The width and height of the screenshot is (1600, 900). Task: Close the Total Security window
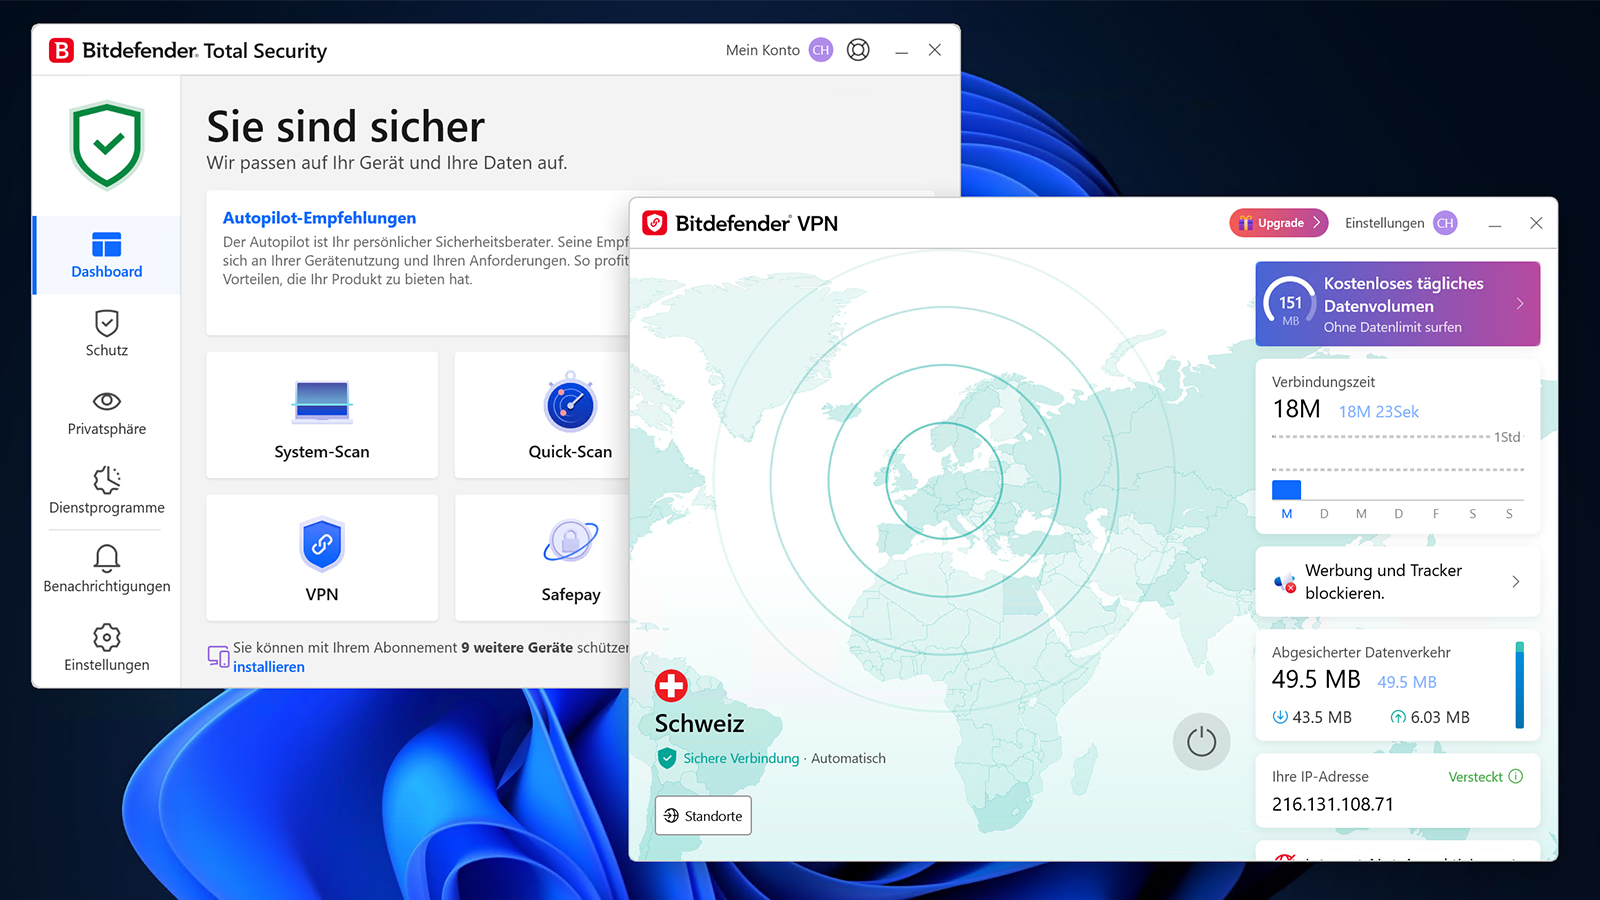click(x=934, y=50)
